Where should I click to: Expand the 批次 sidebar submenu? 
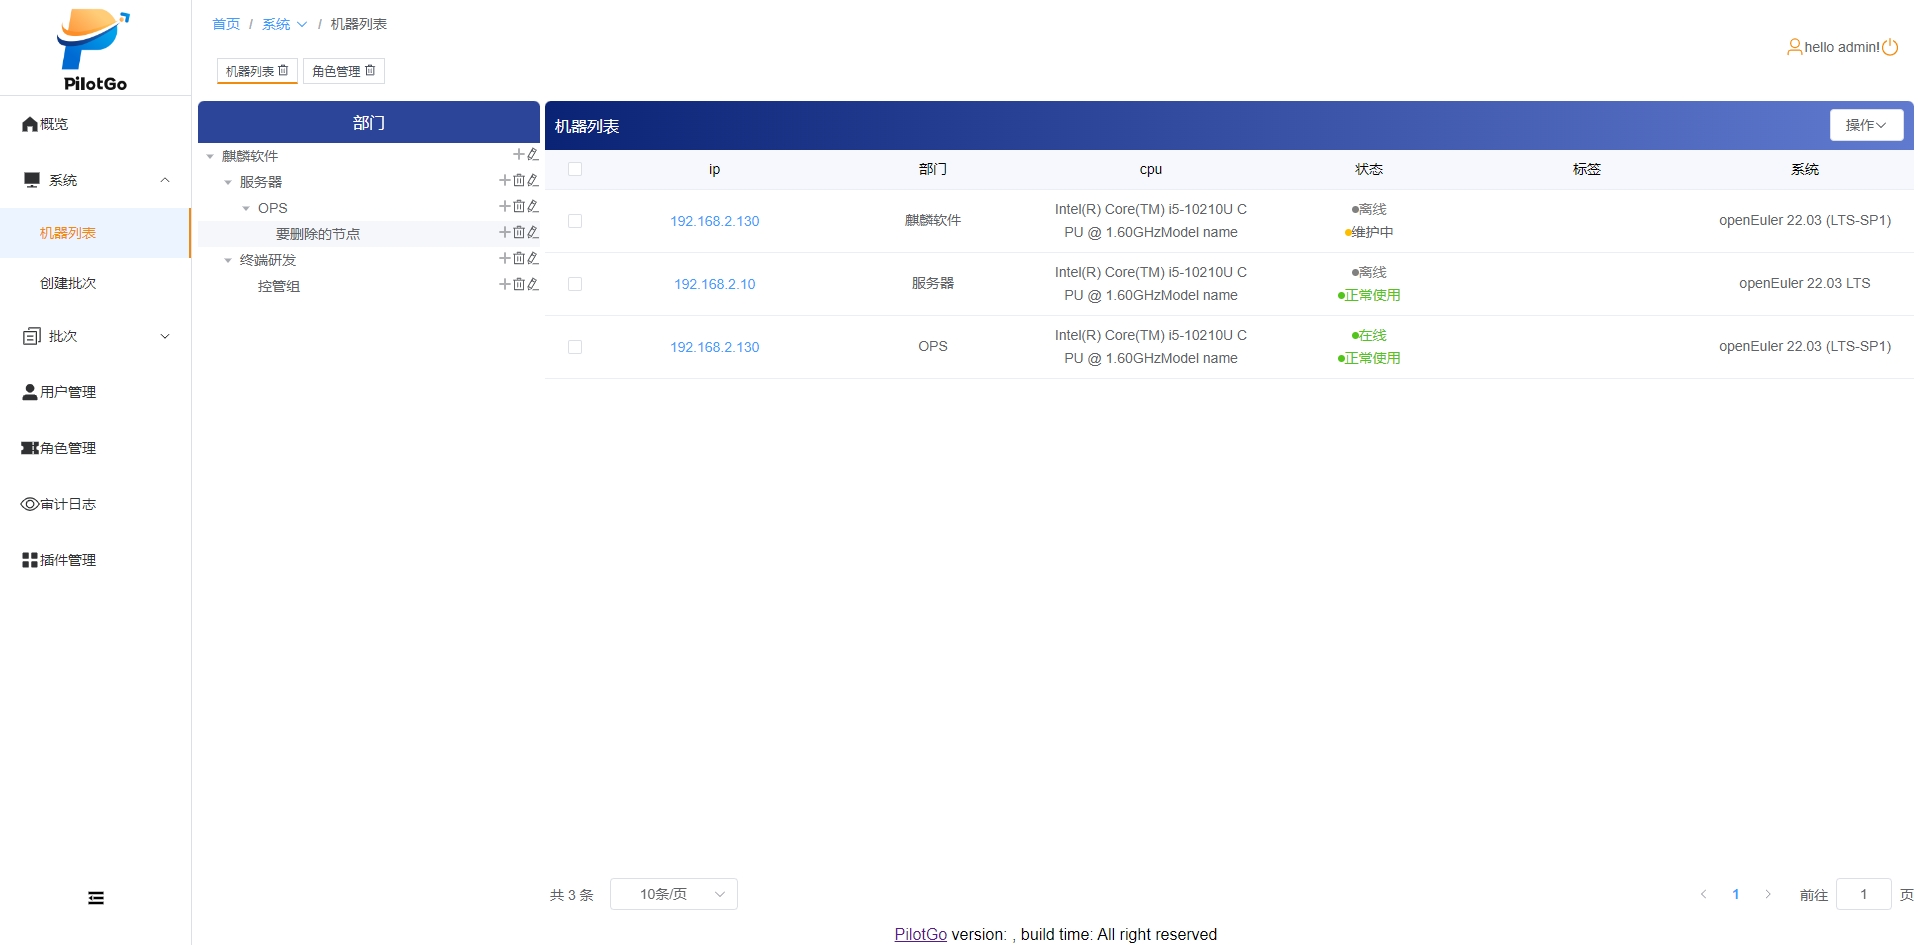(x=95, y=336)
